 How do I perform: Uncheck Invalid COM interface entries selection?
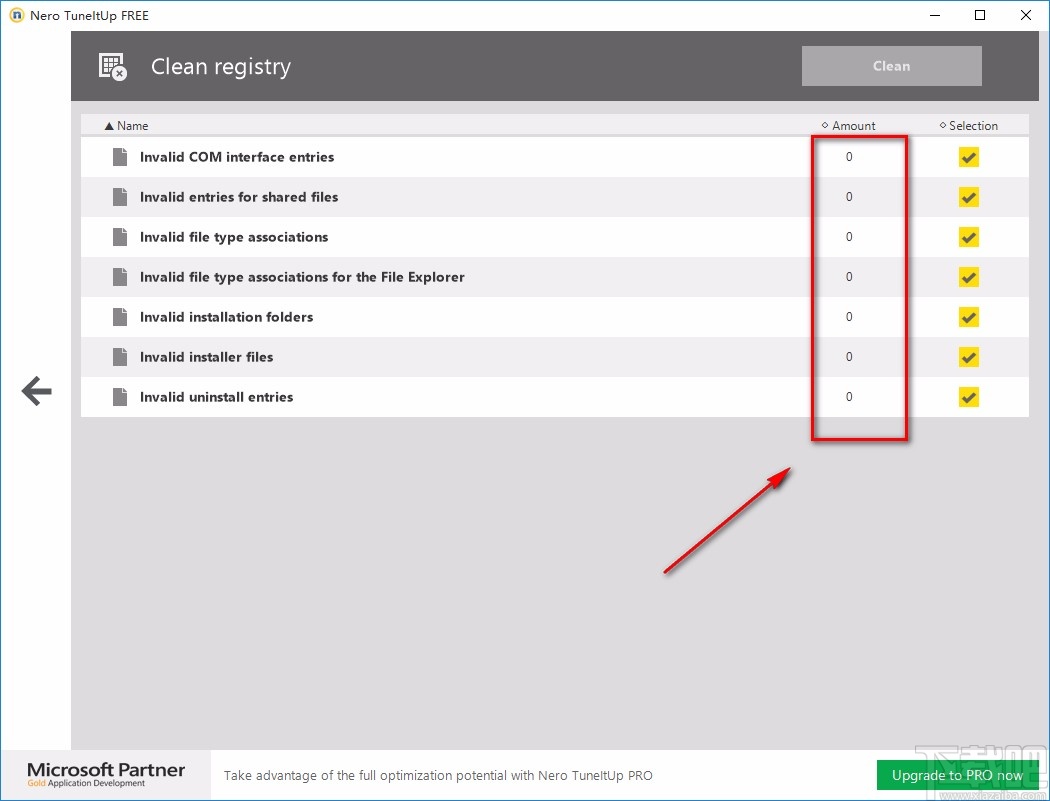[x=968, y=157]
